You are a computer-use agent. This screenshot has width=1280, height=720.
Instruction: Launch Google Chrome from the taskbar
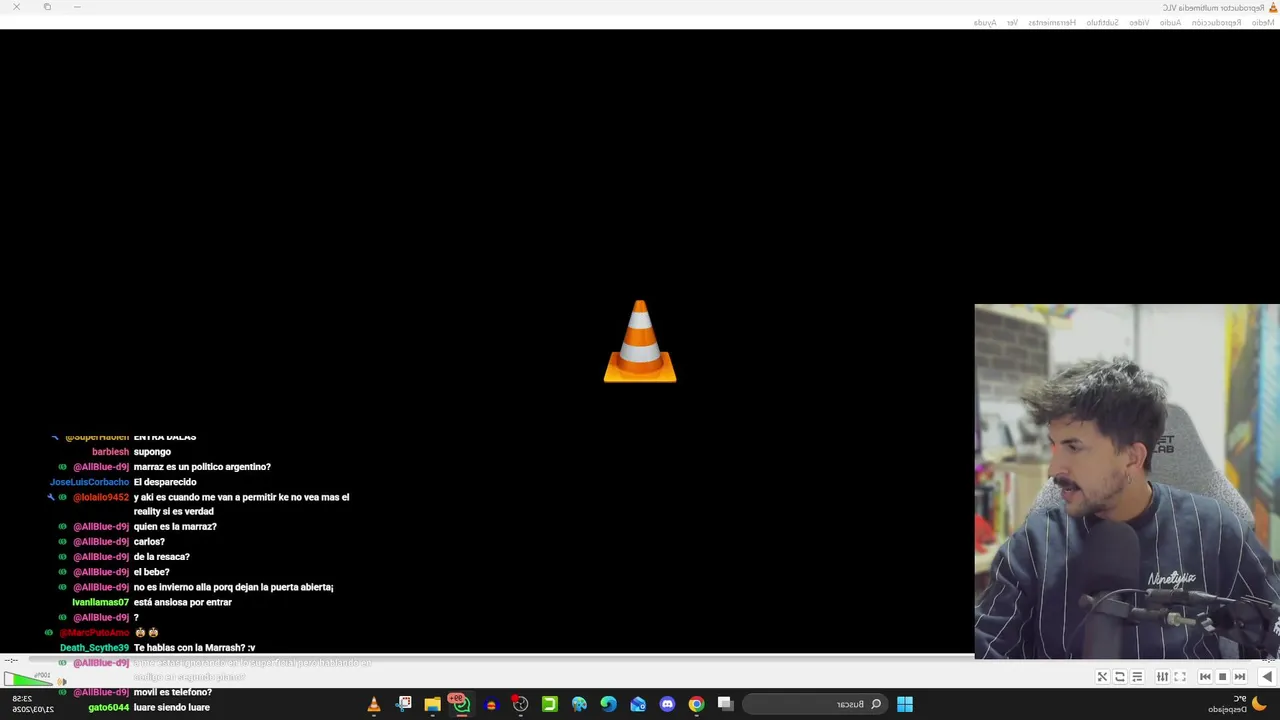(696, 704)
